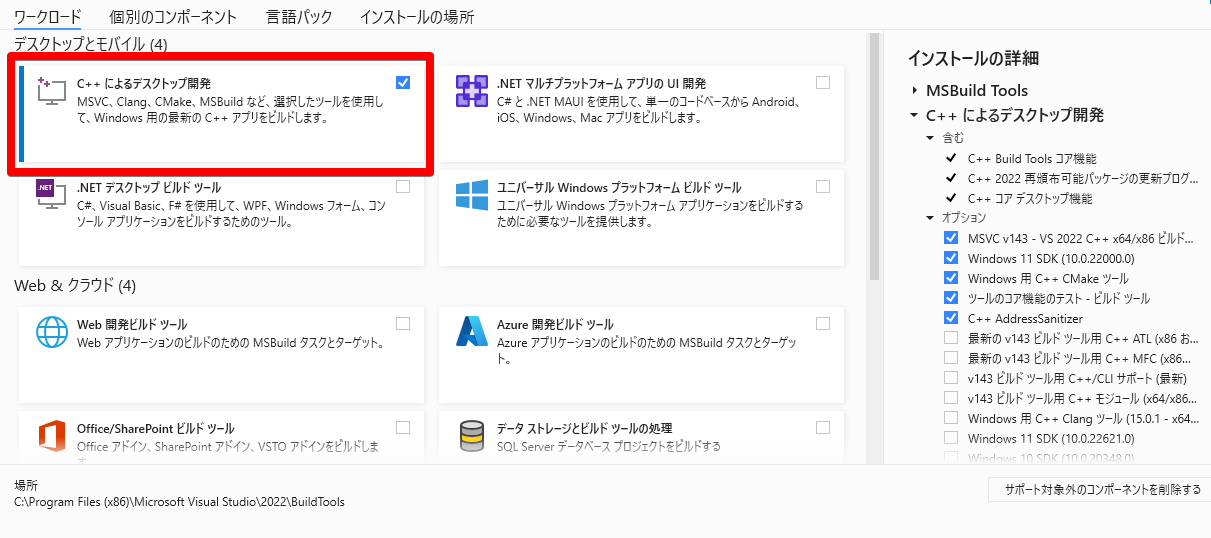Open the 個別のコンポーネント tab
This screenshot has width=1211, height=538.
click(x=173, y=16)
